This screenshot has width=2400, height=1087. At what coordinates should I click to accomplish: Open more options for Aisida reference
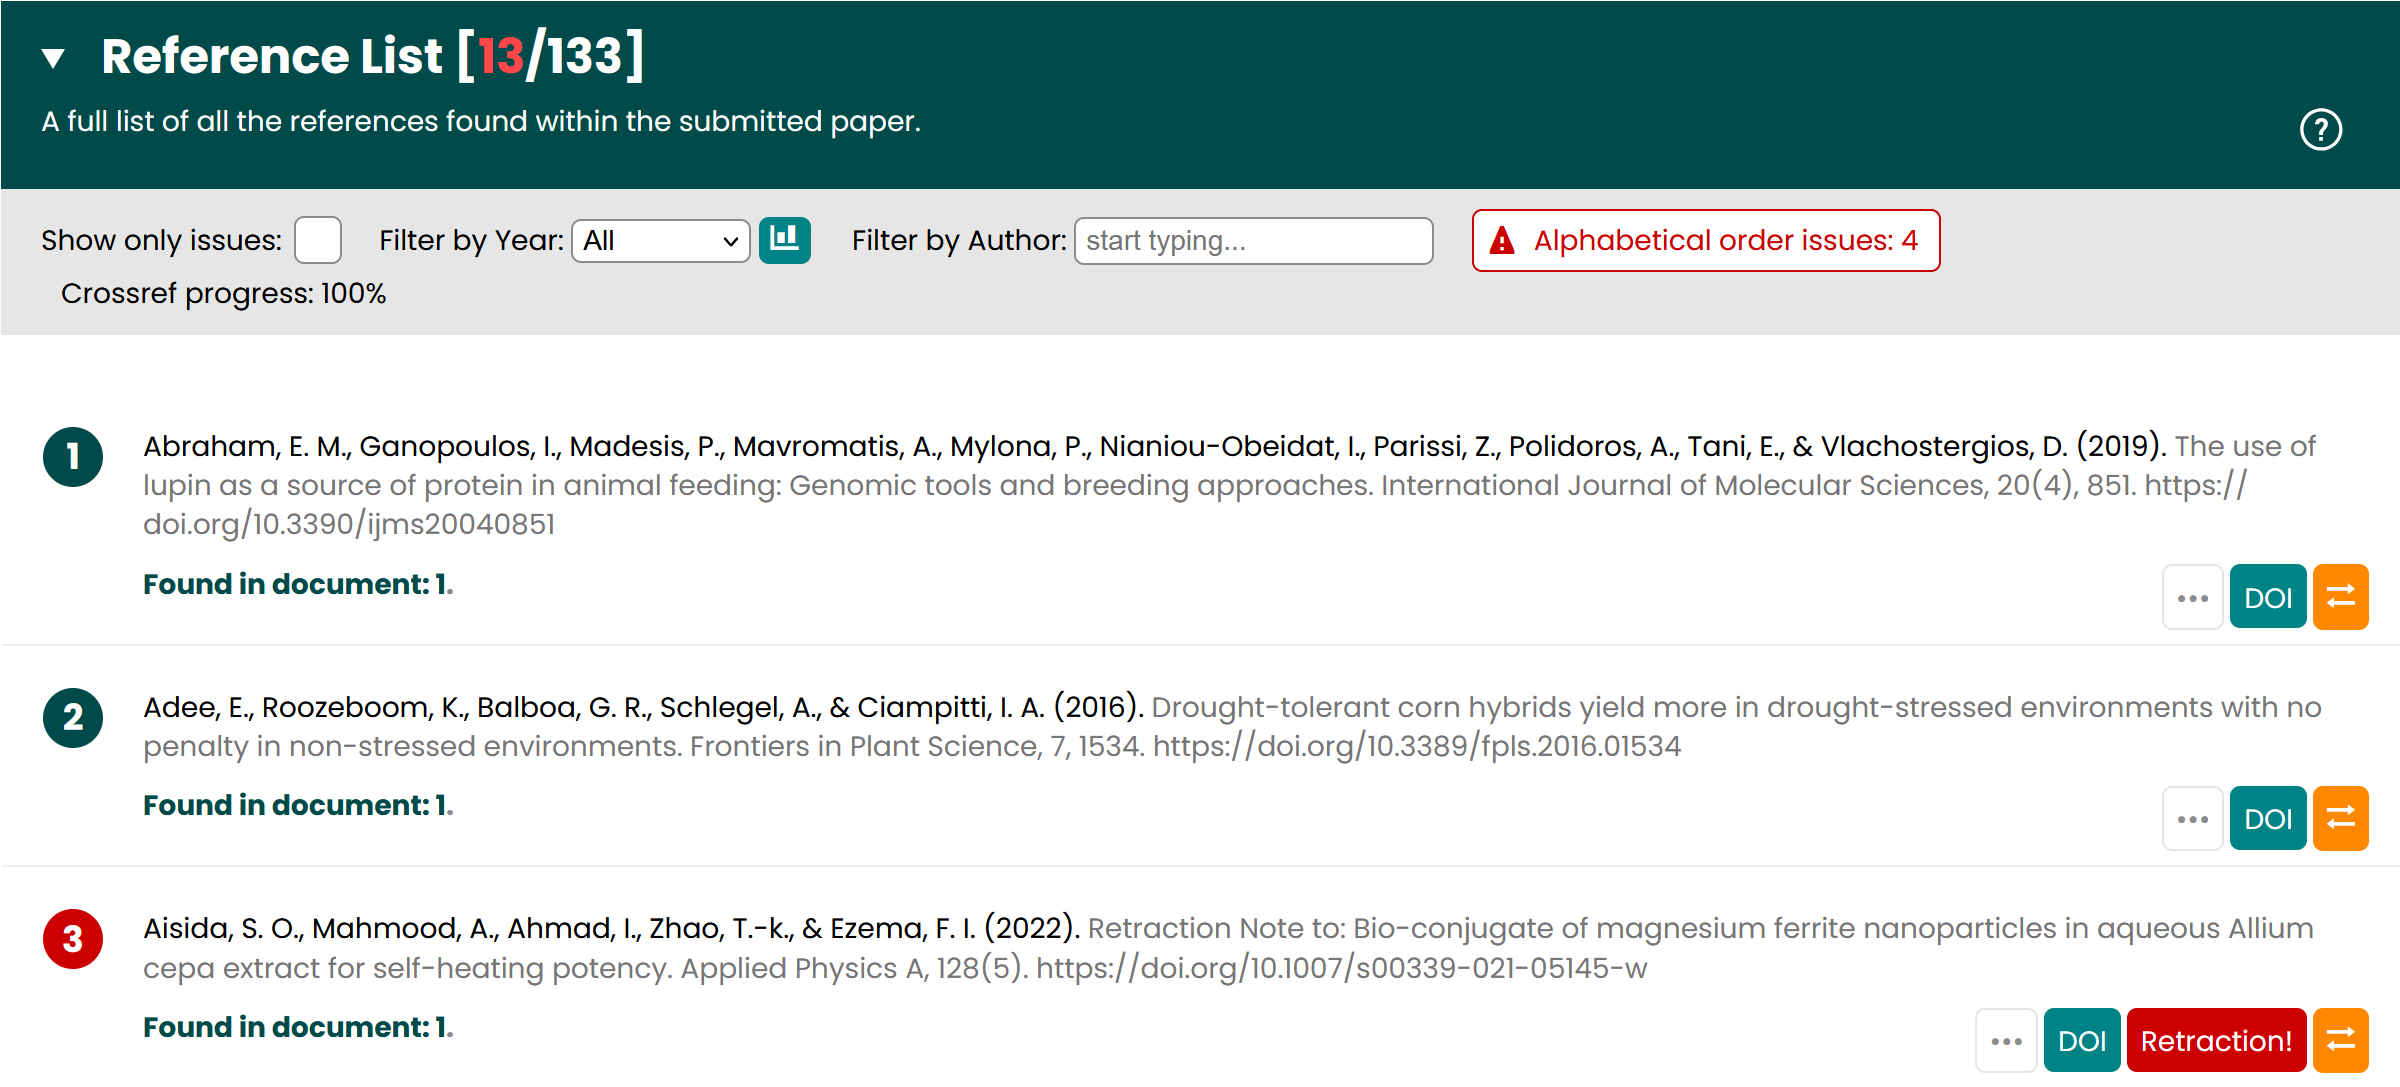coord(2006,1040)
